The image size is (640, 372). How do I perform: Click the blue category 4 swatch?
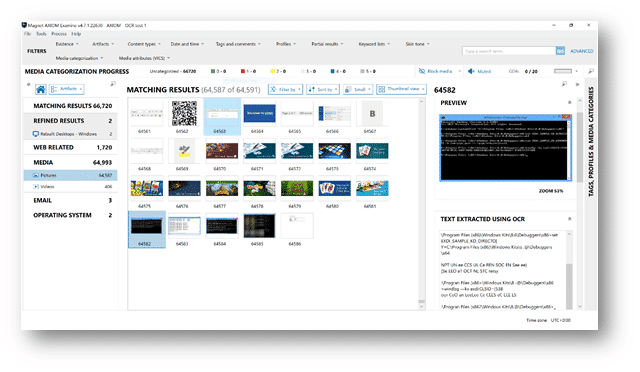[333, 71]
